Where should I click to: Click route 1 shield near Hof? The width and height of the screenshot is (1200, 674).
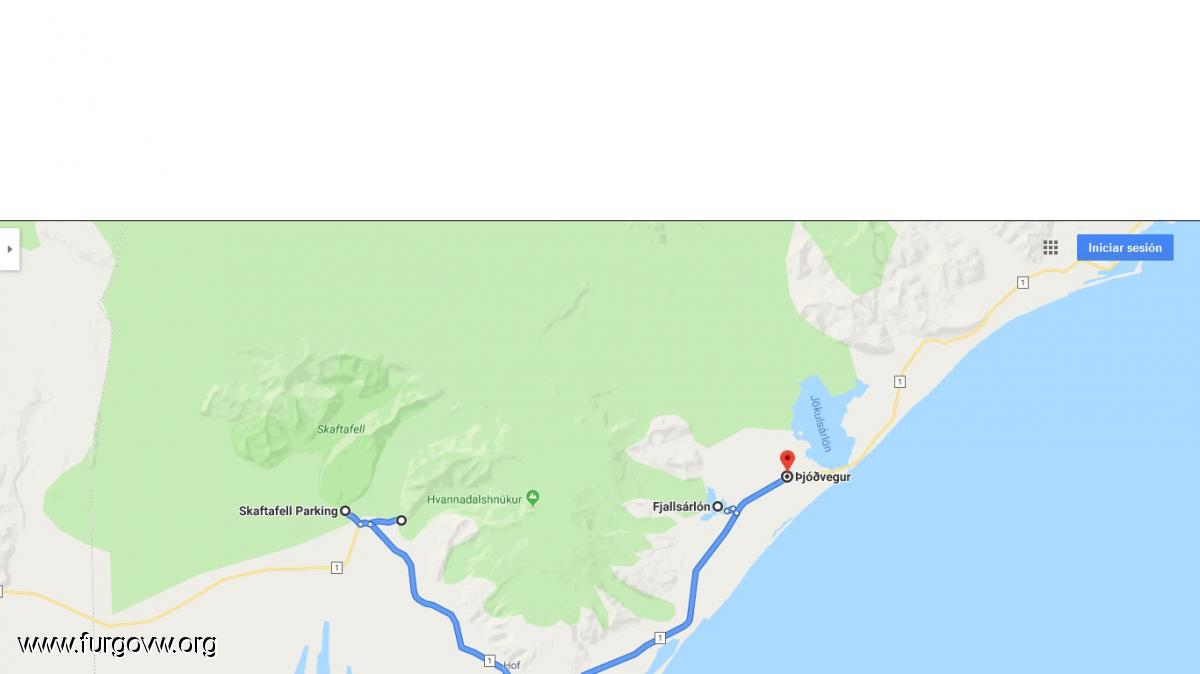489,660
